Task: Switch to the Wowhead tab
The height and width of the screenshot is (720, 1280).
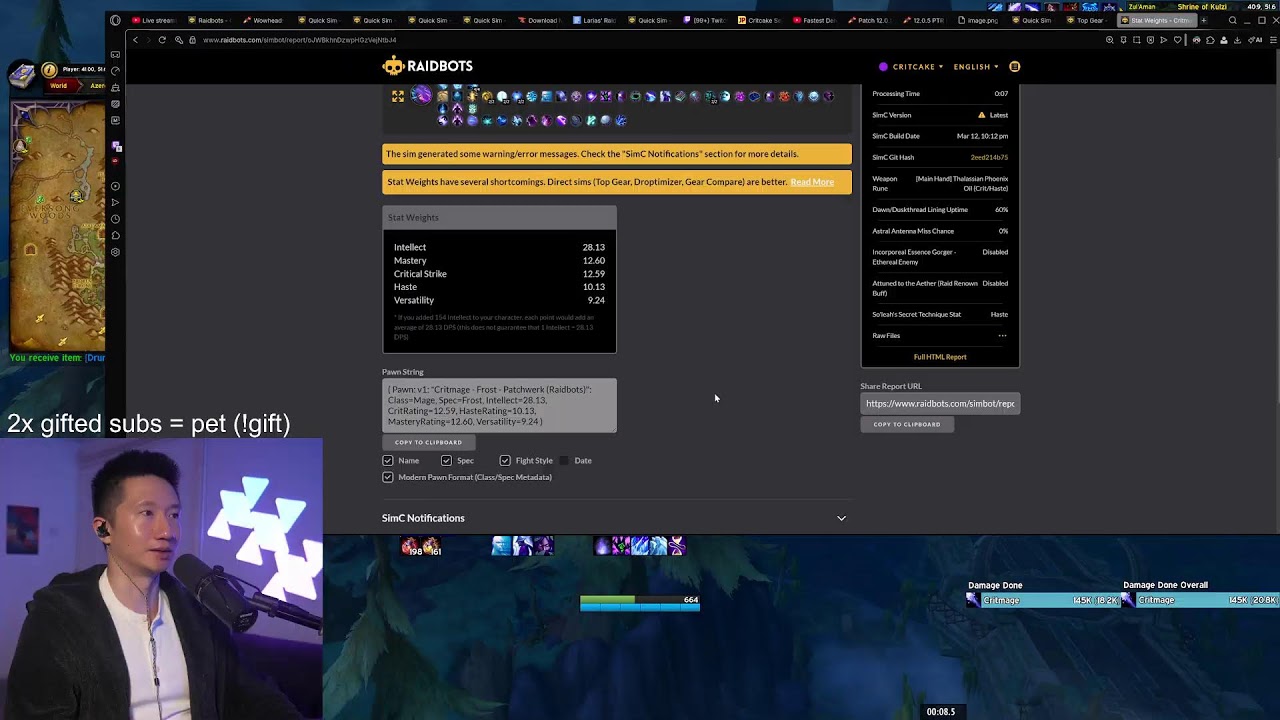Action: pos(262,20)
